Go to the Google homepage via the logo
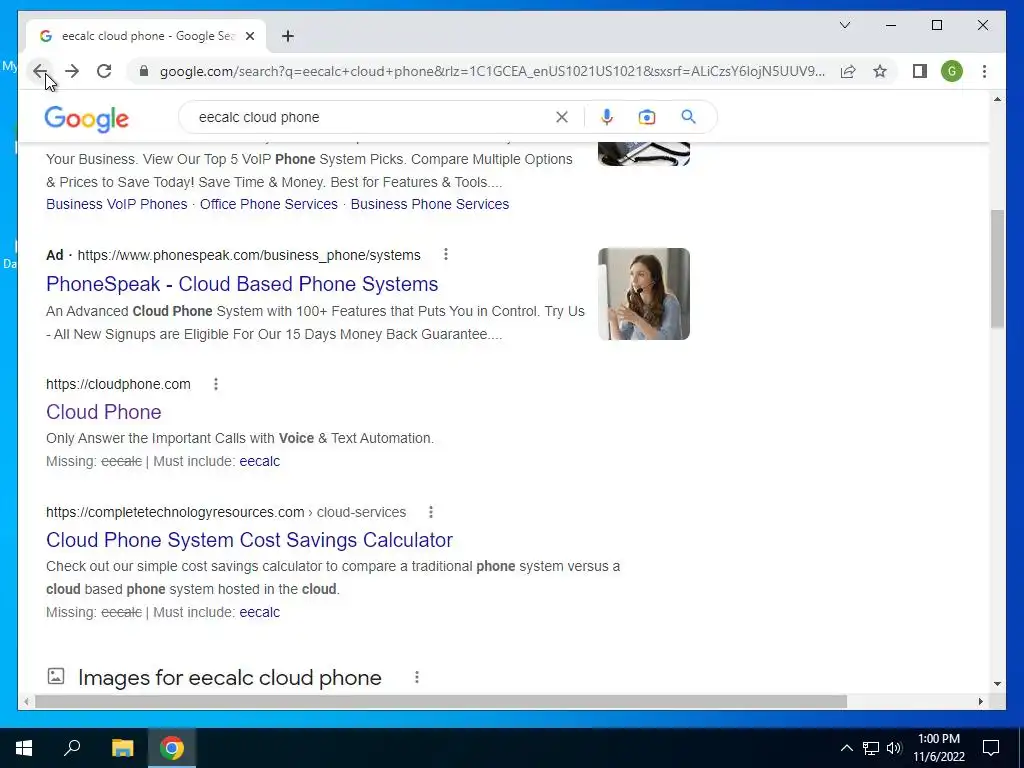1024x768 pixels. point(86,118)
